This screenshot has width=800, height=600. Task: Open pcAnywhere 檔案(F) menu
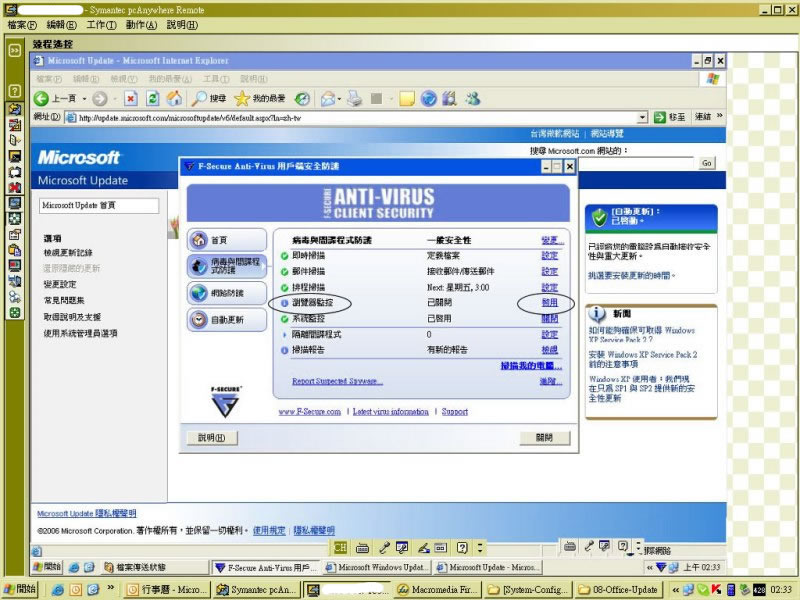[22, 25]
